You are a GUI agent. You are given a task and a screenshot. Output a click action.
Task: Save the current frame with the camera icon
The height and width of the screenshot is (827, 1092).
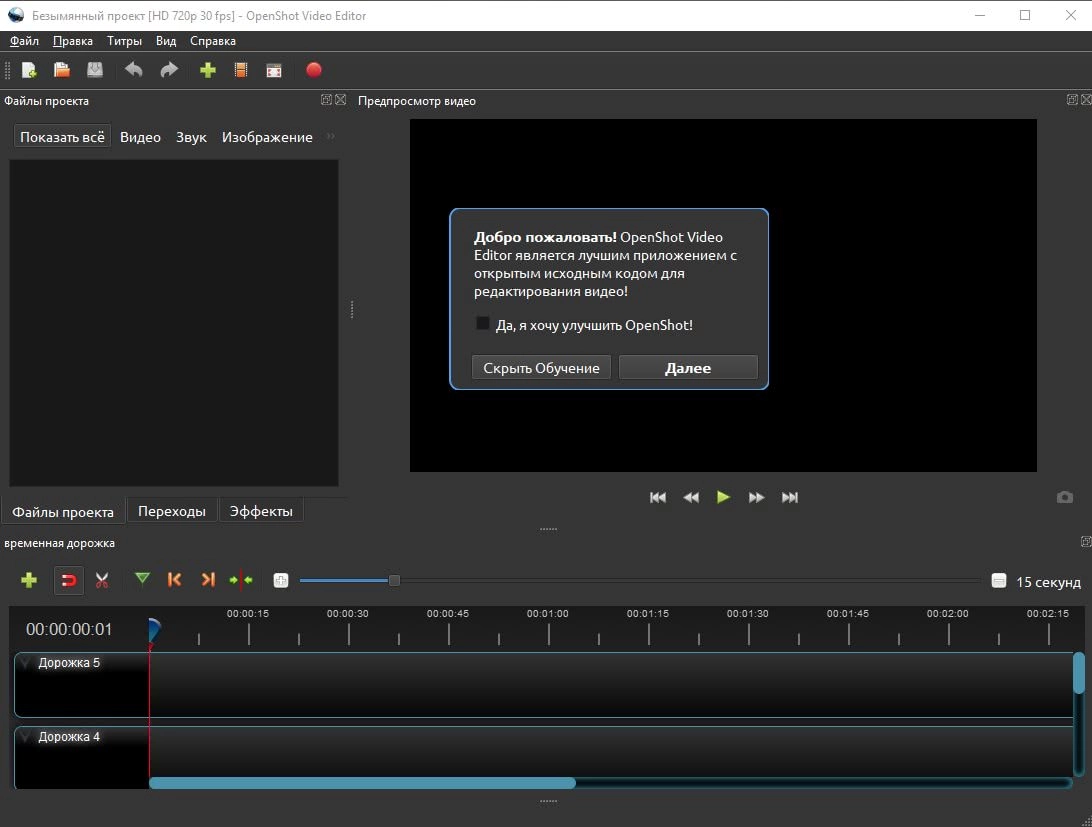coord(1065,497)
